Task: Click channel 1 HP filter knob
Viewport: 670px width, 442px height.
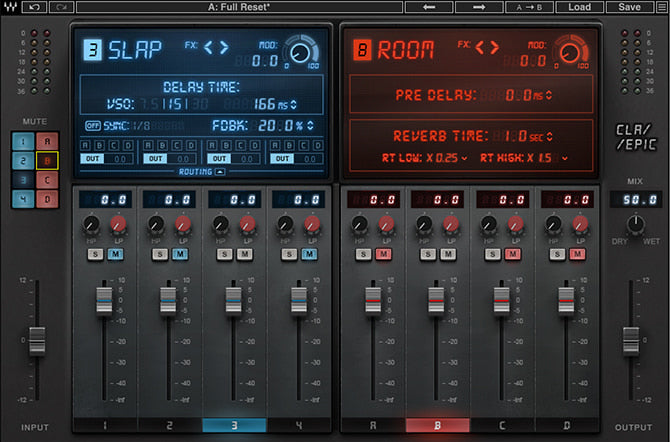Action: [91, 224]
